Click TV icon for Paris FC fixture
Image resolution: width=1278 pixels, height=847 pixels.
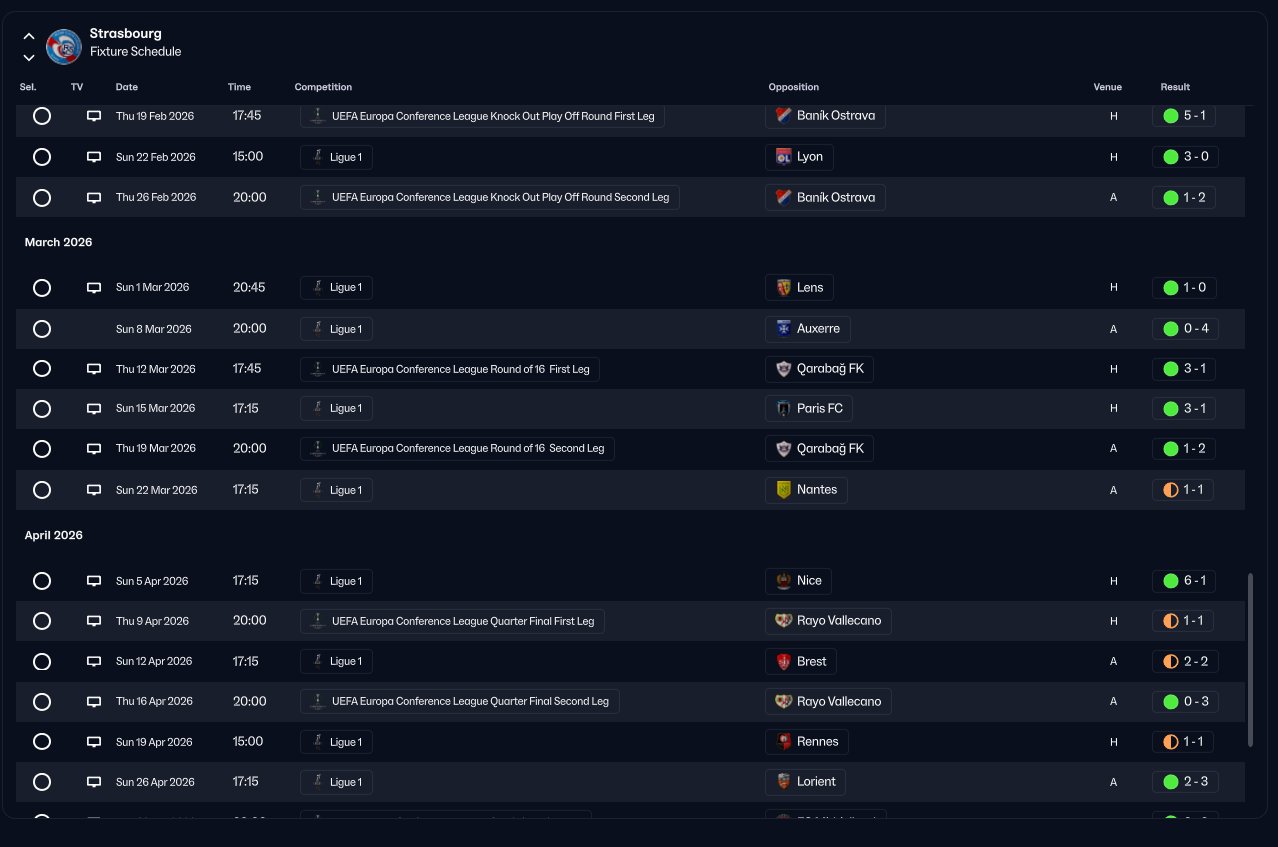(94, 409)
